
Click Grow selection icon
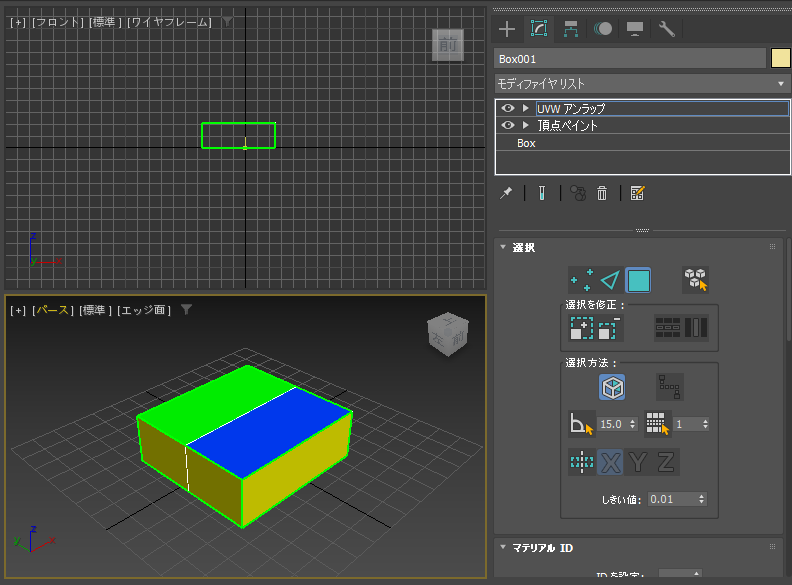pos(581,328)
